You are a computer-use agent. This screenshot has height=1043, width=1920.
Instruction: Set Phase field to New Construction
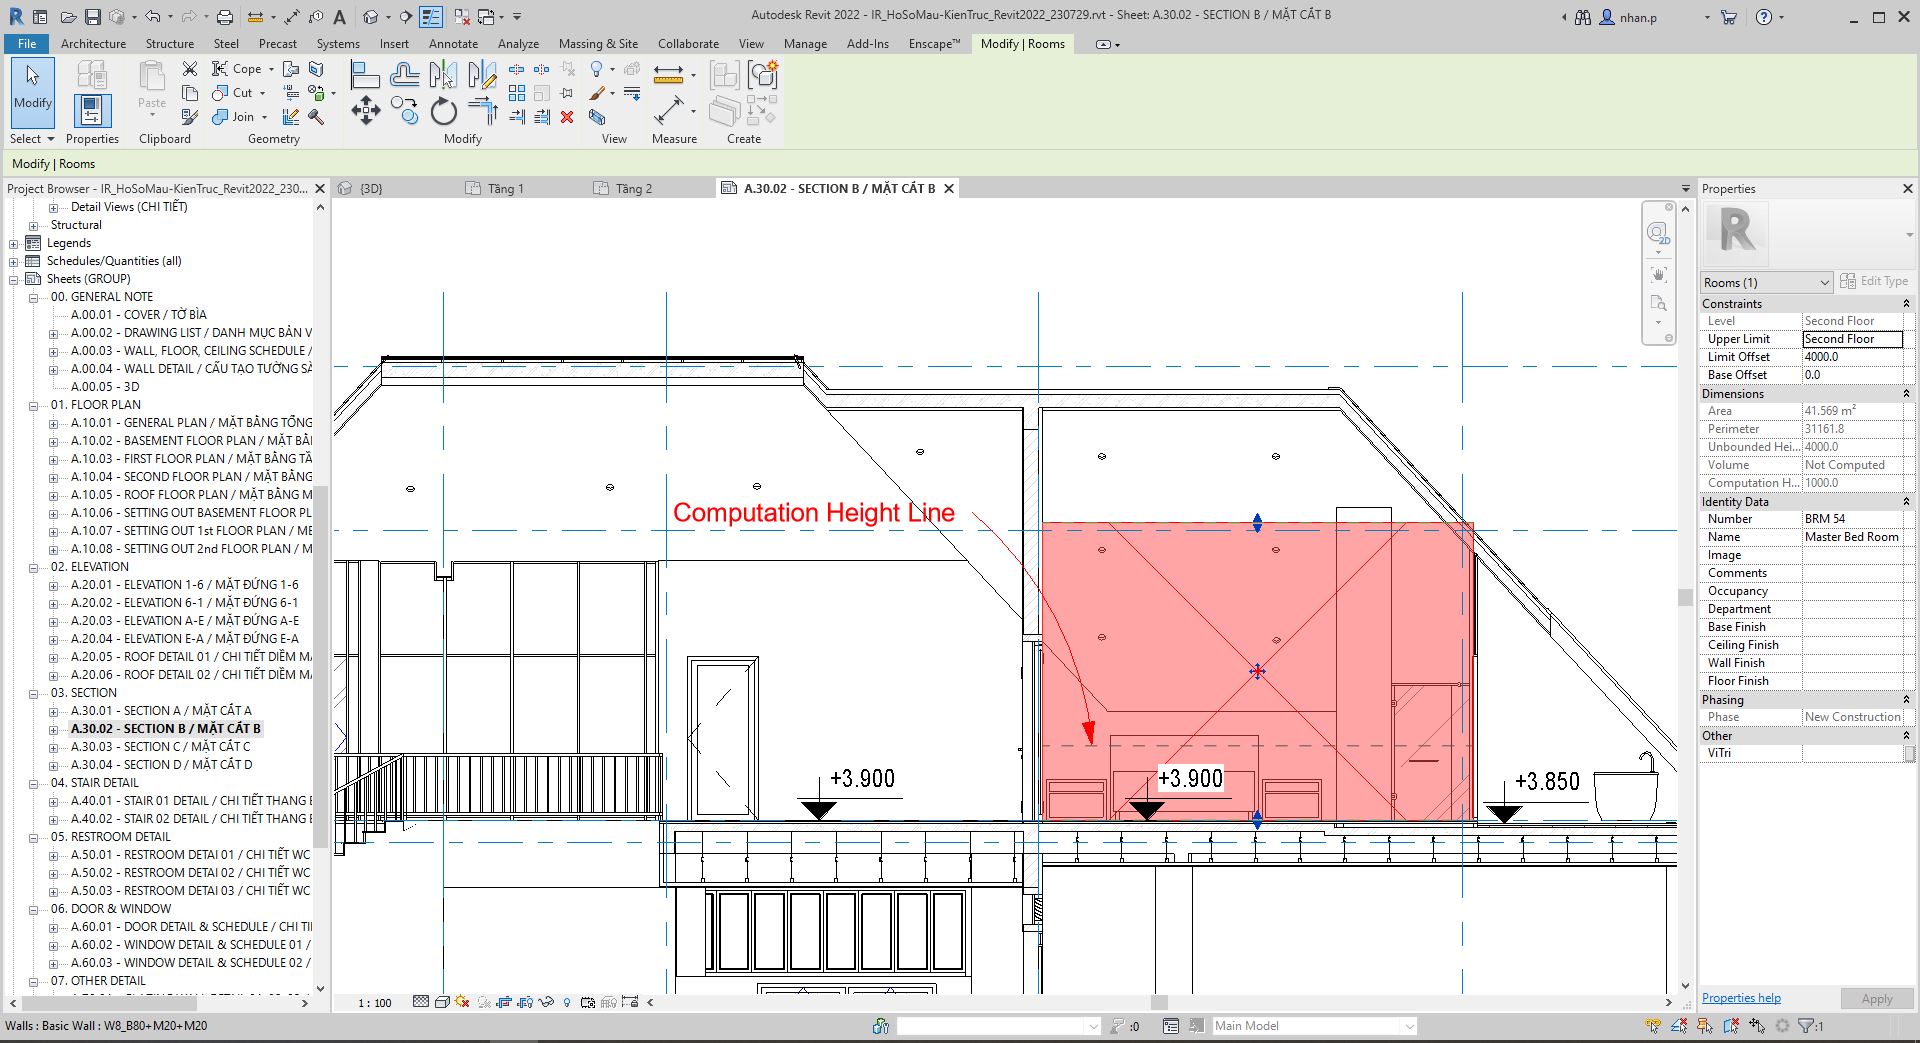1853,717
